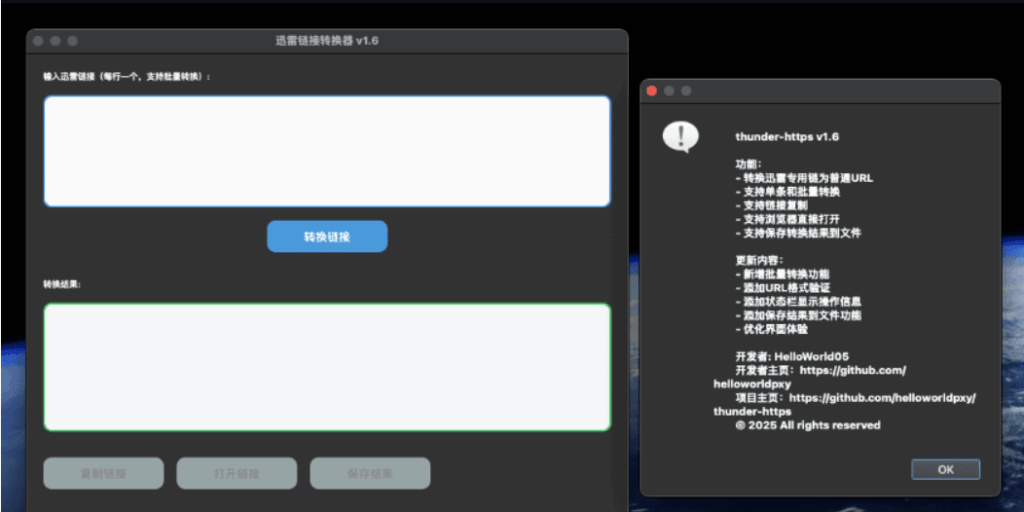Click the 支持单条和批量转换 feature line
The height and width of the screenshot is (512, 1024).
tap(788, 192)
